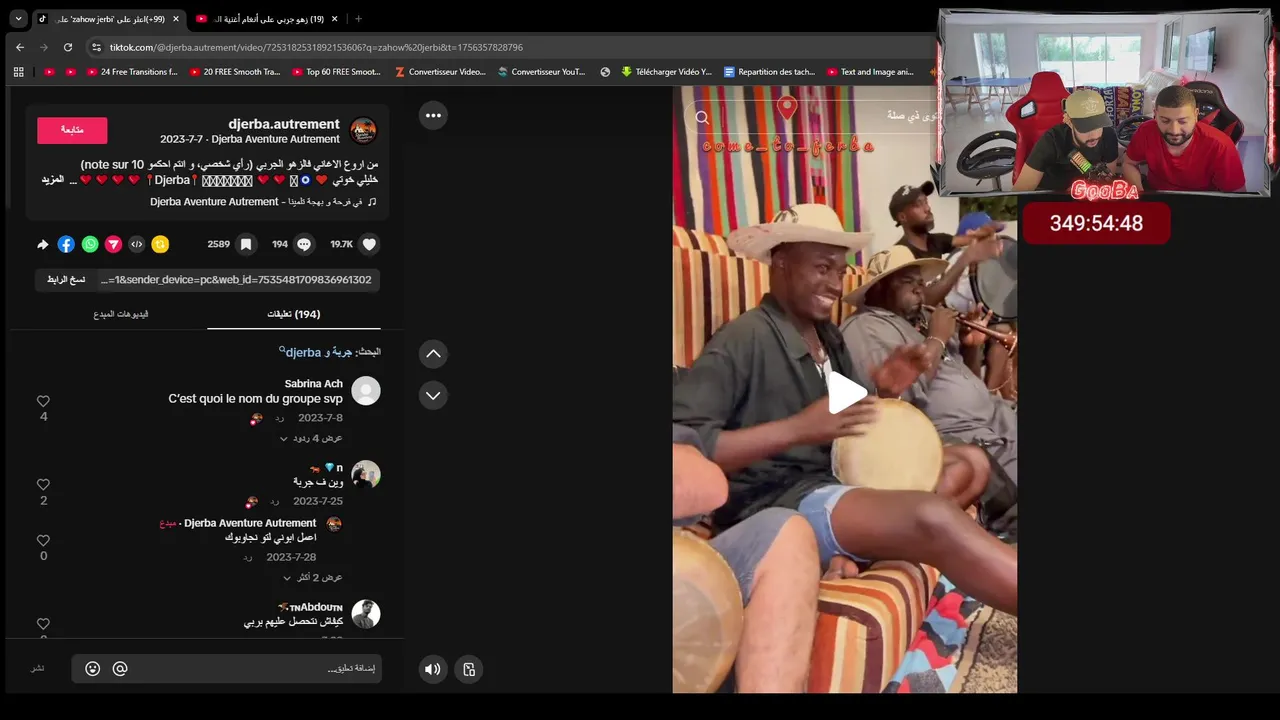This screenshot has height=720, width=1280.
Task: Save video with the bookmark icon
Action: click(246, 244)
